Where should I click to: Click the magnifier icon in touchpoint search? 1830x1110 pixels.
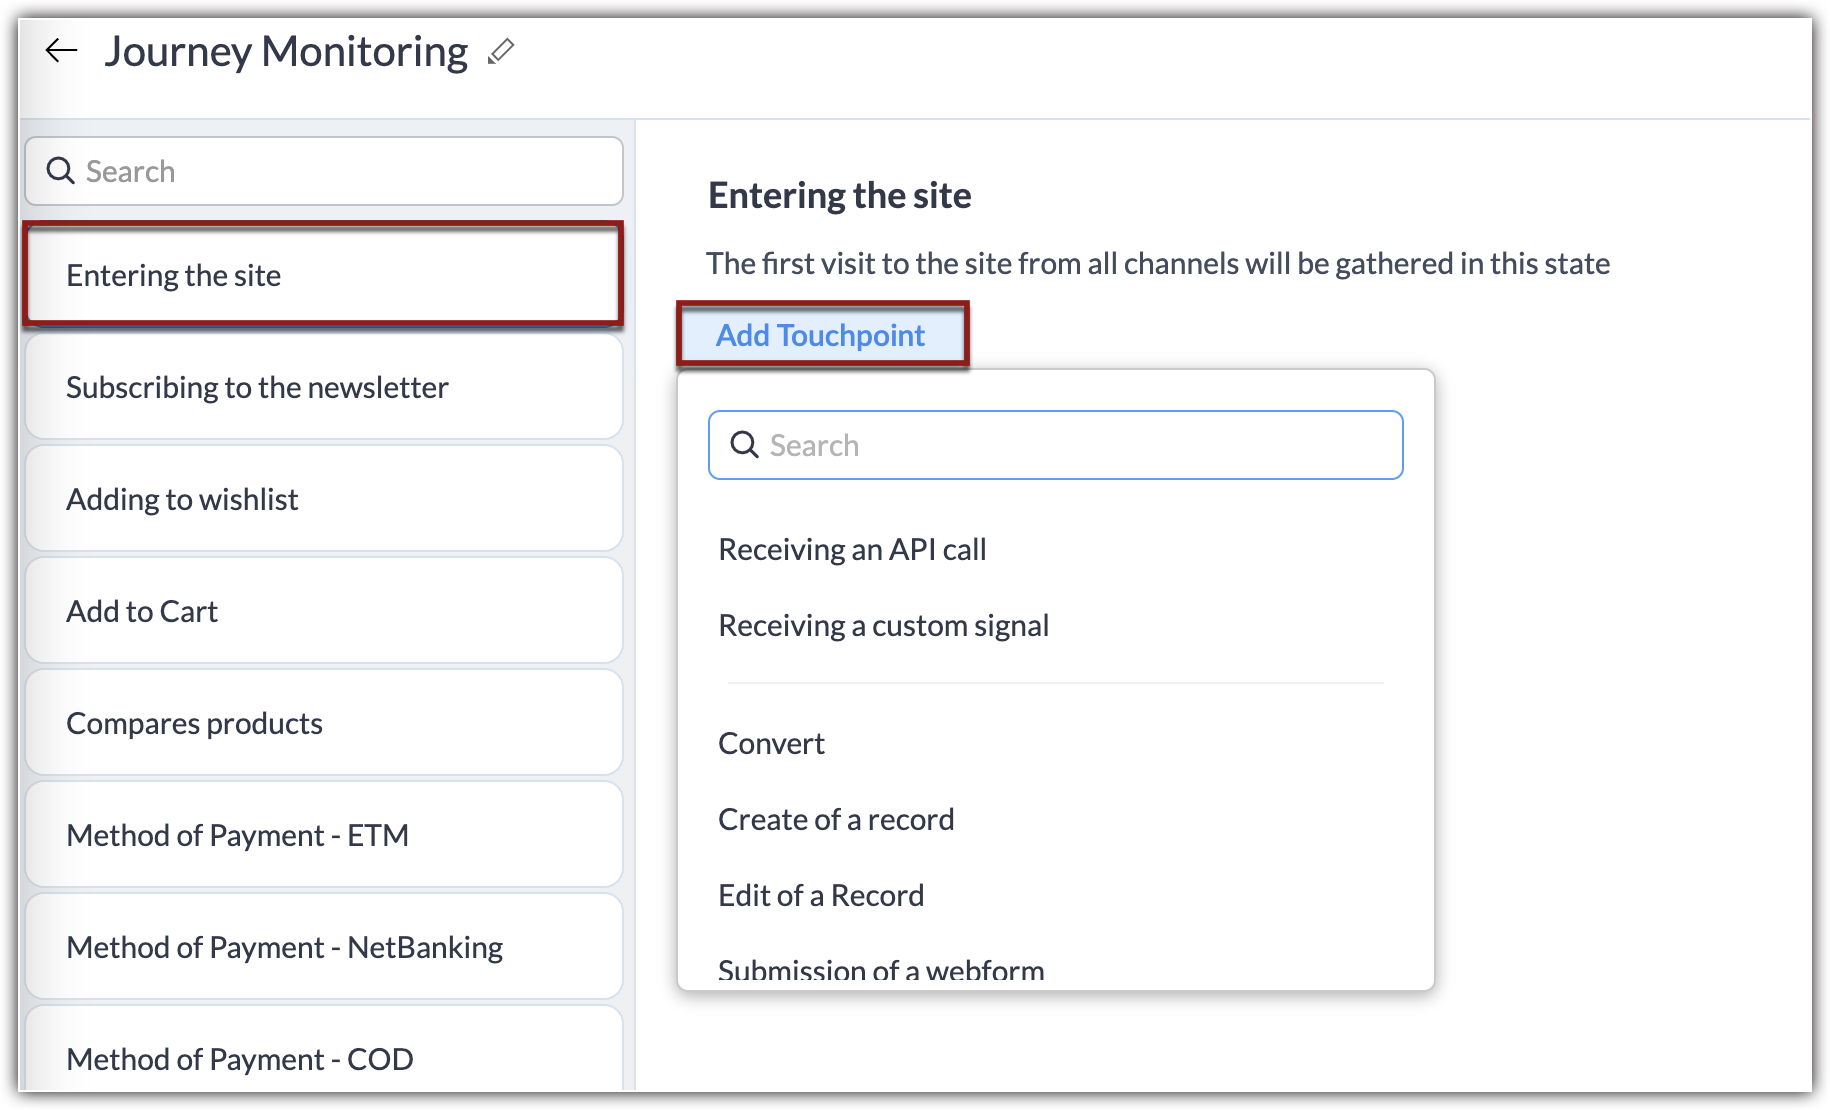(745, 445)
